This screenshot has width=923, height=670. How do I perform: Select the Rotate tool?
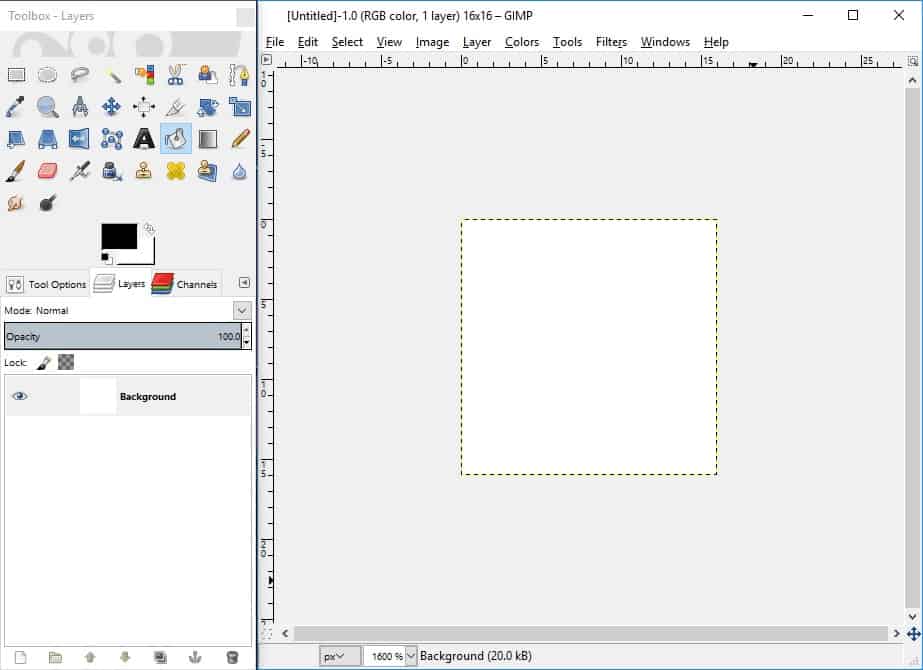[x=207, y=107]
